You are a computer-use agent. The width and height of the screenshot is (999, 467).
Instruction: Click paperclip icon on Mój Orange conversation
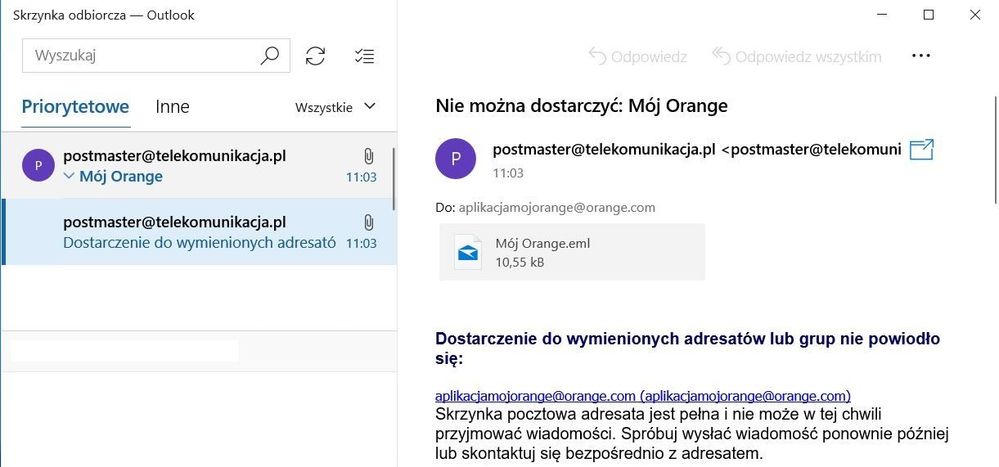point(368,156)
